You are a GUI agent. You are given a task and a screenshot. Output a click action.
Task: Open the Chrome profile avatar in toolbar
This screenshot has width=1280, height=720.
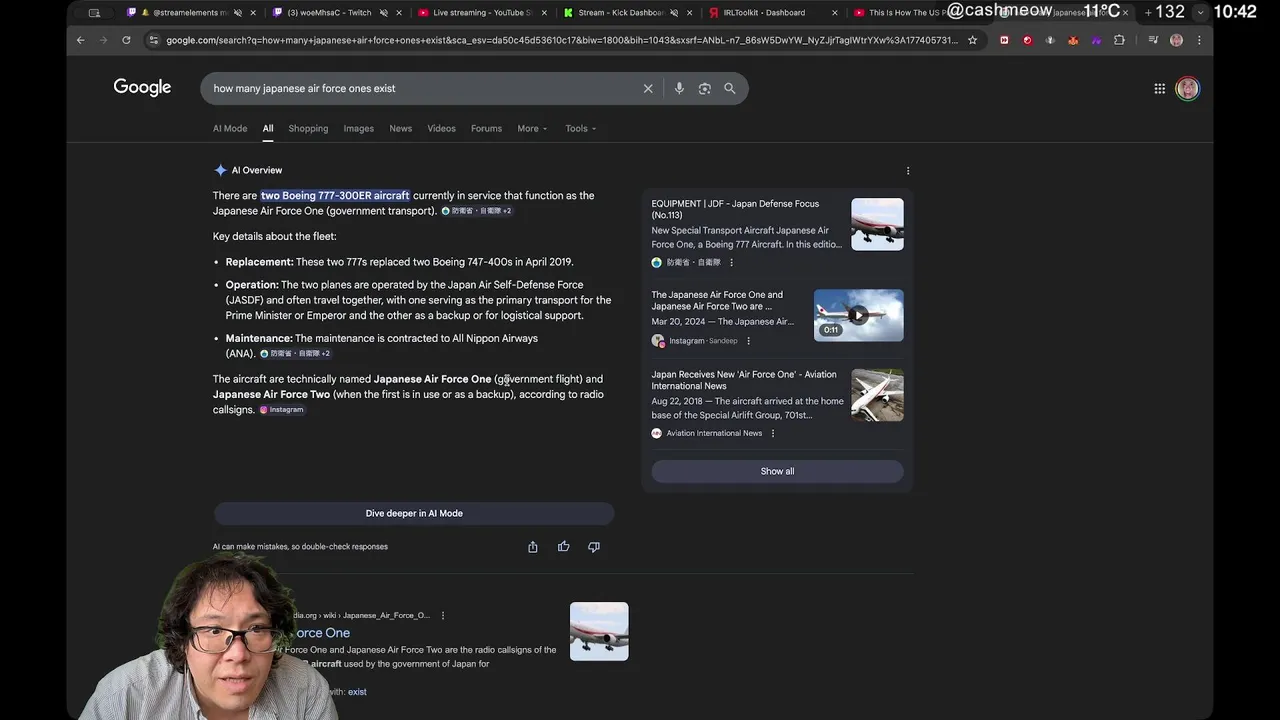(1176, 40)
